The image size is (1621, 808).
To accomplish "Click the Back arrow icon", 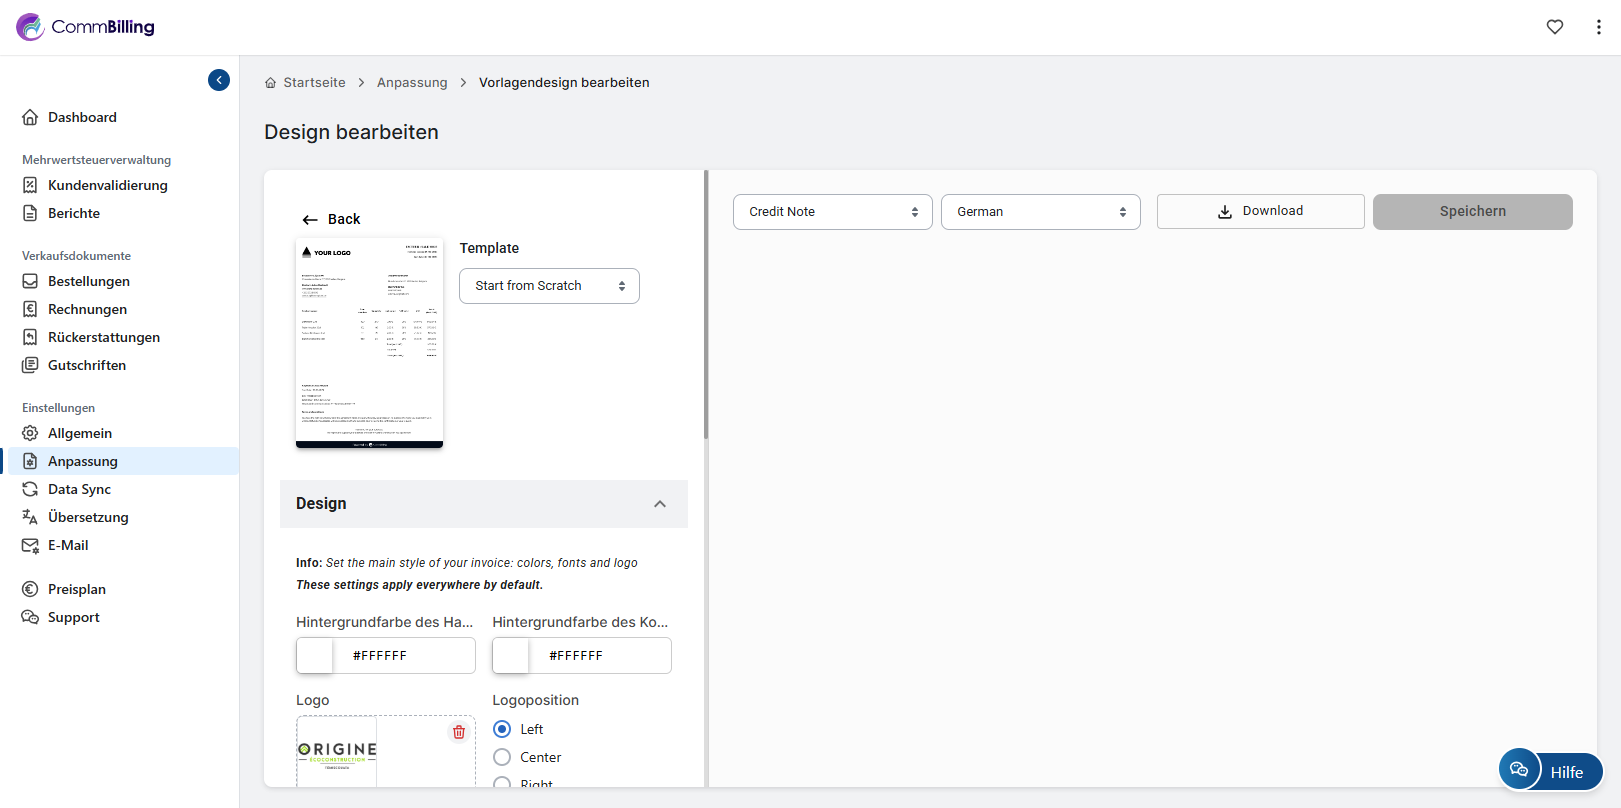I will point(310,220).
